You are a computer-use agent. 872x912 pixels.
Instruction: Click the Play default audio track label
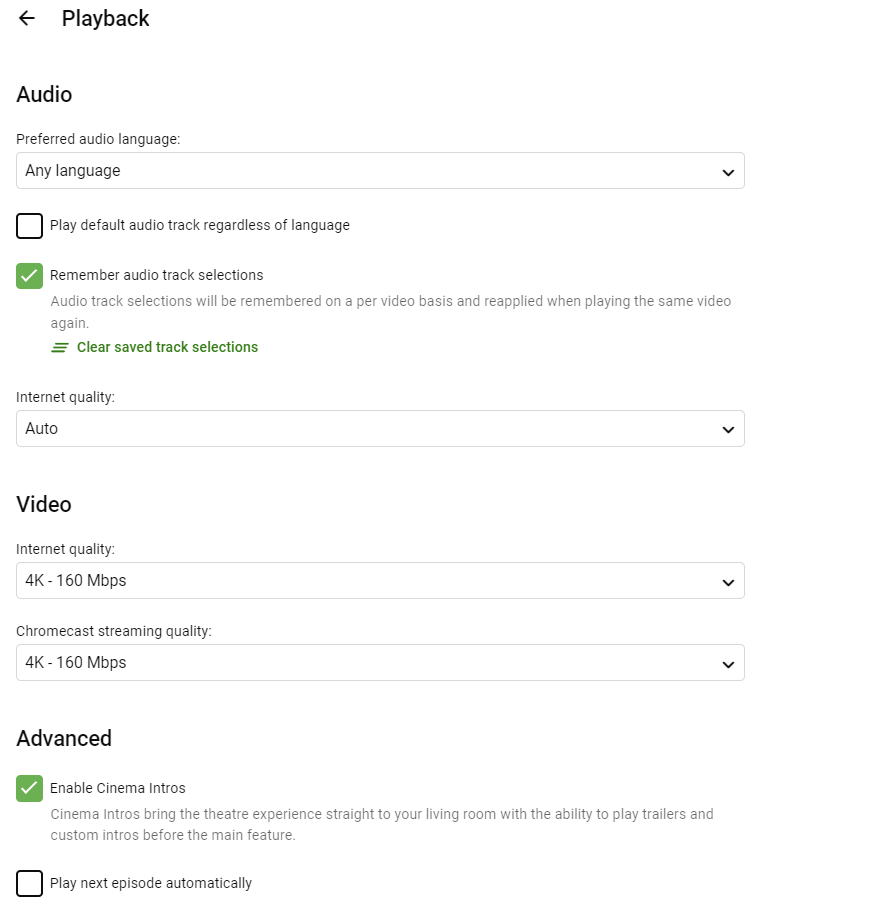tap(200, 226)
